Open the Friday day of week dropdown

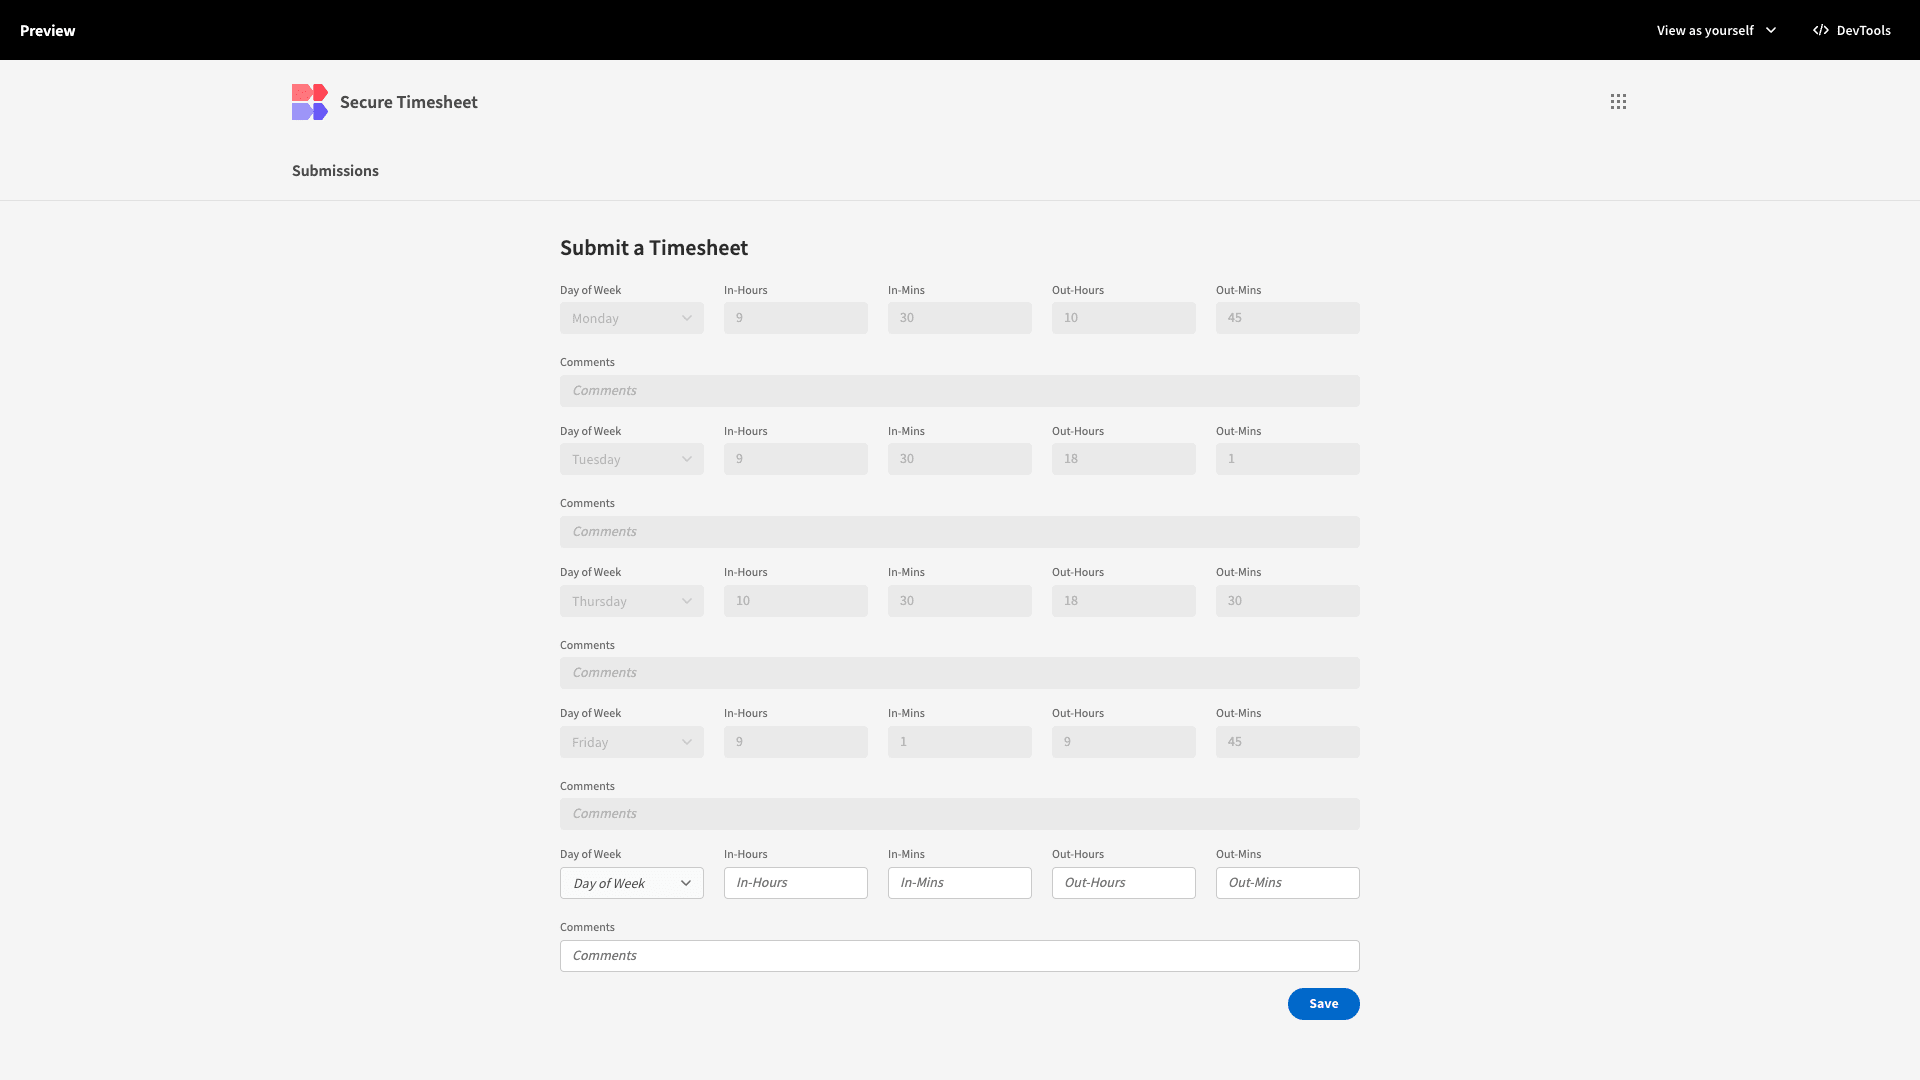(x=632, y=742)
